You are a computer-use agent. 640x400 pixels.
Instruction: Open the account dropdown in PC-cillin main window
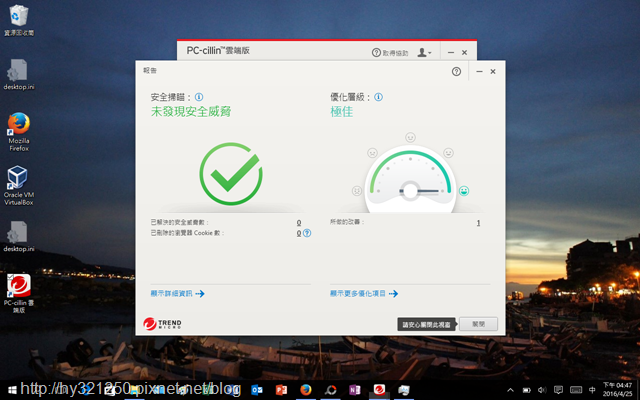424,53
